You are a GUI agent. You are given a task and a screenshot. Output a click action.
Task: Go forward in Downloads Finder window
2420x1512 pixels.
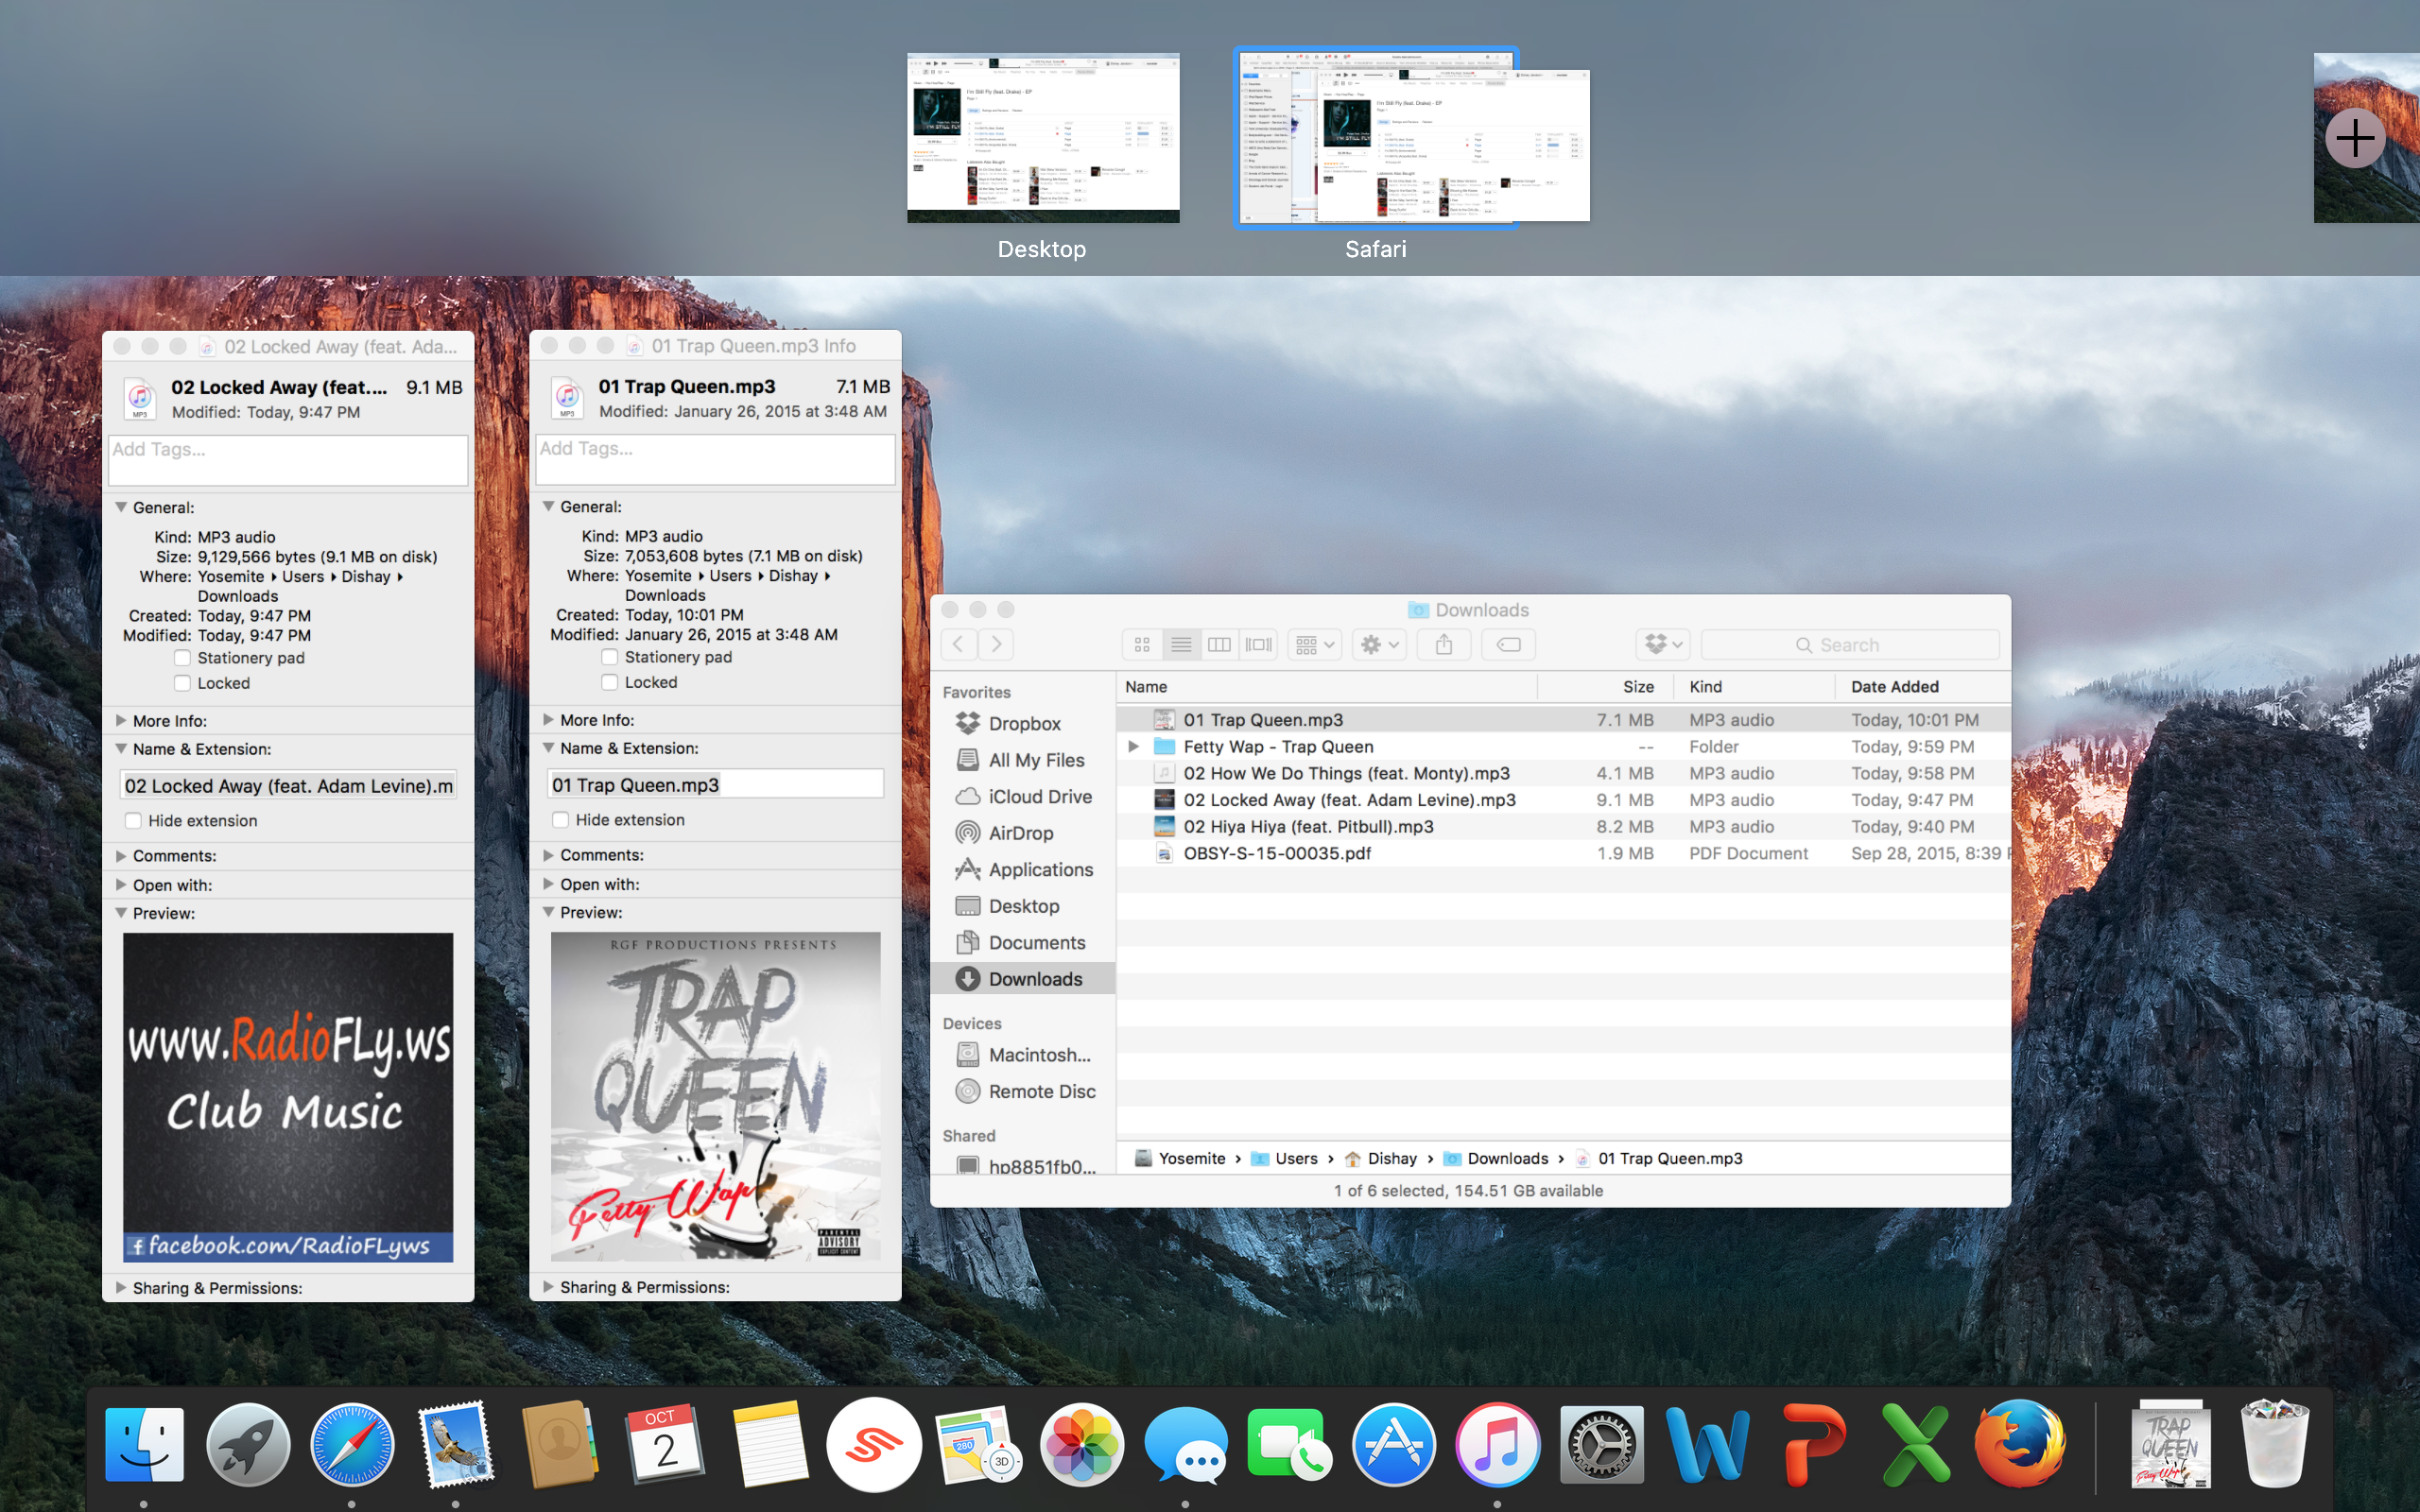[996, 645]
